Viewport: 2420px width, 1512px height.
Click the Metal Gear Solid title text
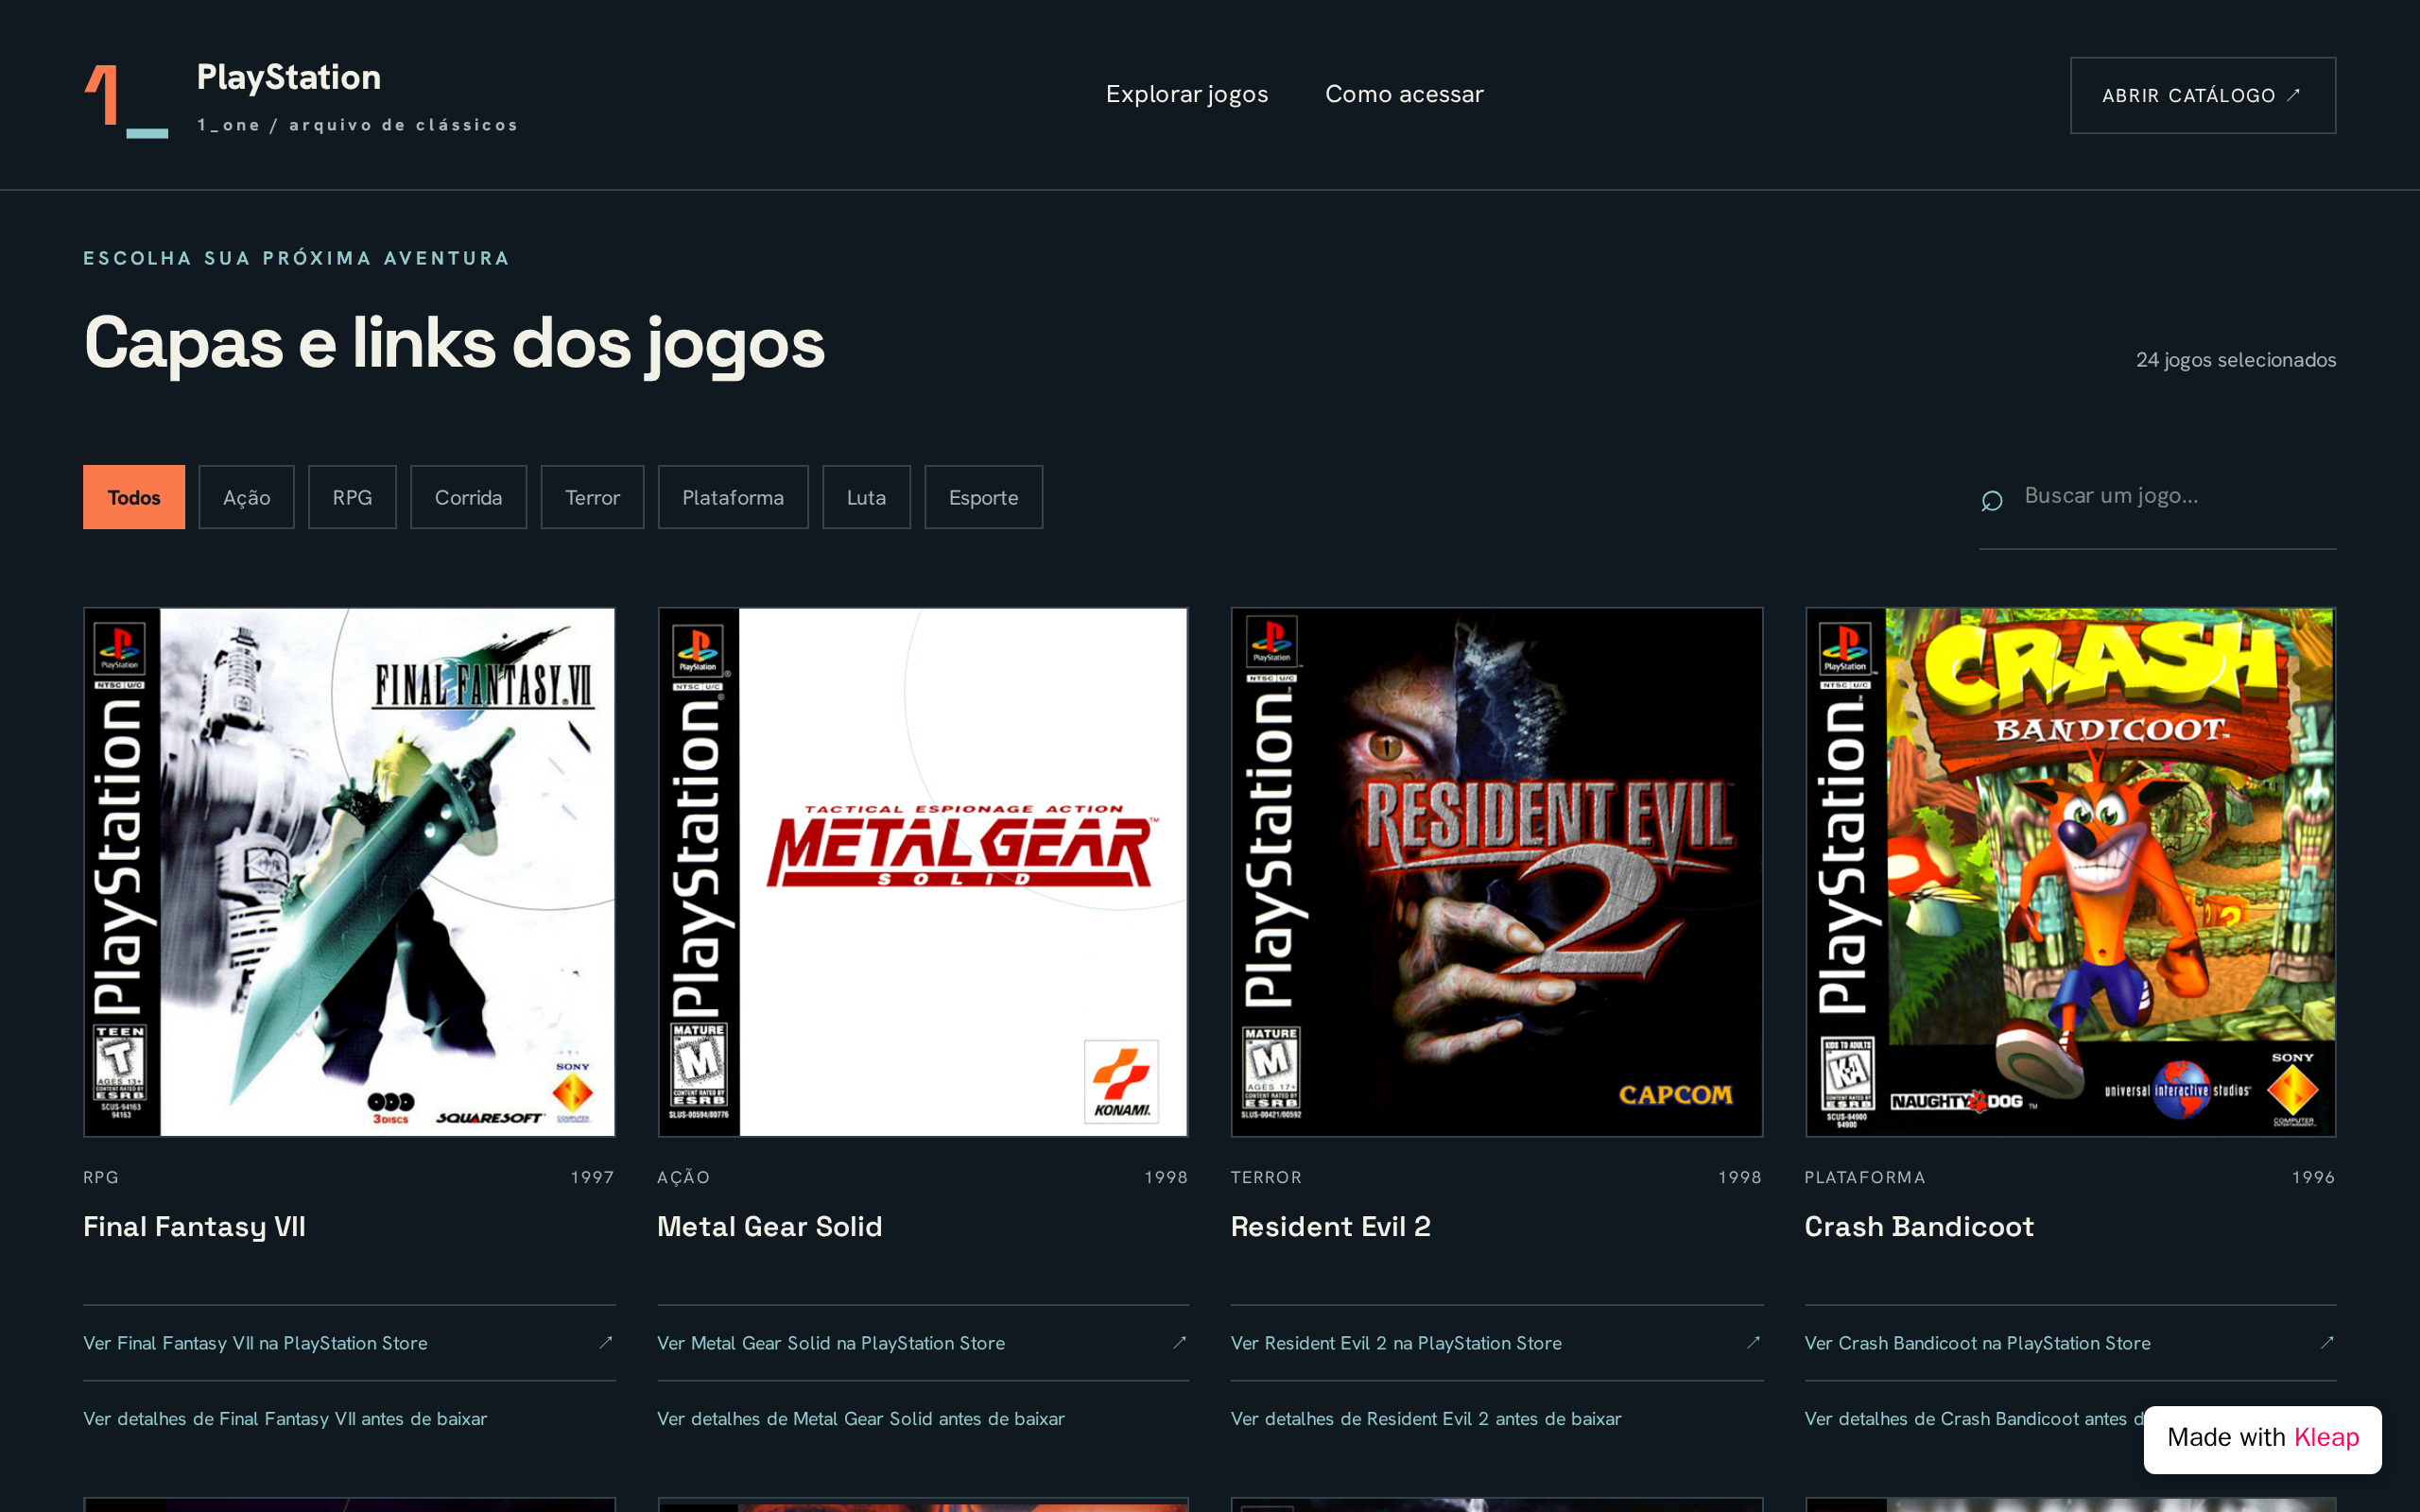point(770,1226)
